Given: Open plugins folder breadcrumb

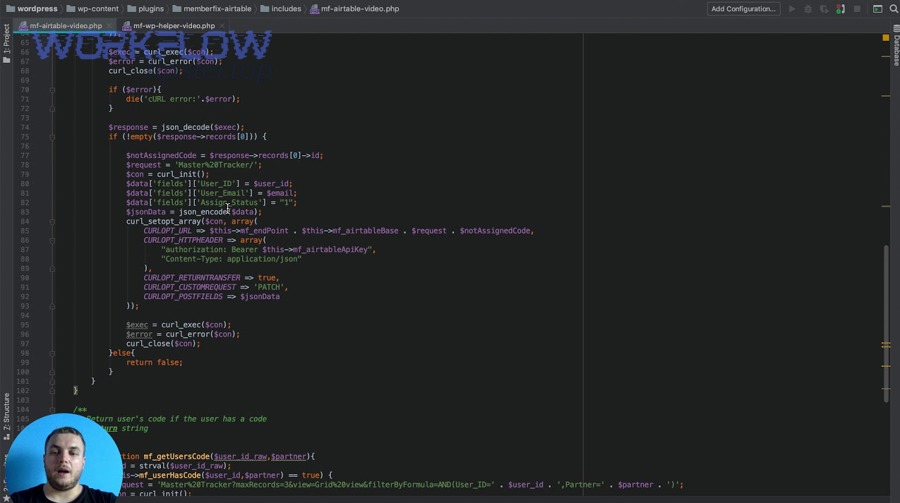Looking at the screenshot, I should pyautogui.click(x=145, y=9).
